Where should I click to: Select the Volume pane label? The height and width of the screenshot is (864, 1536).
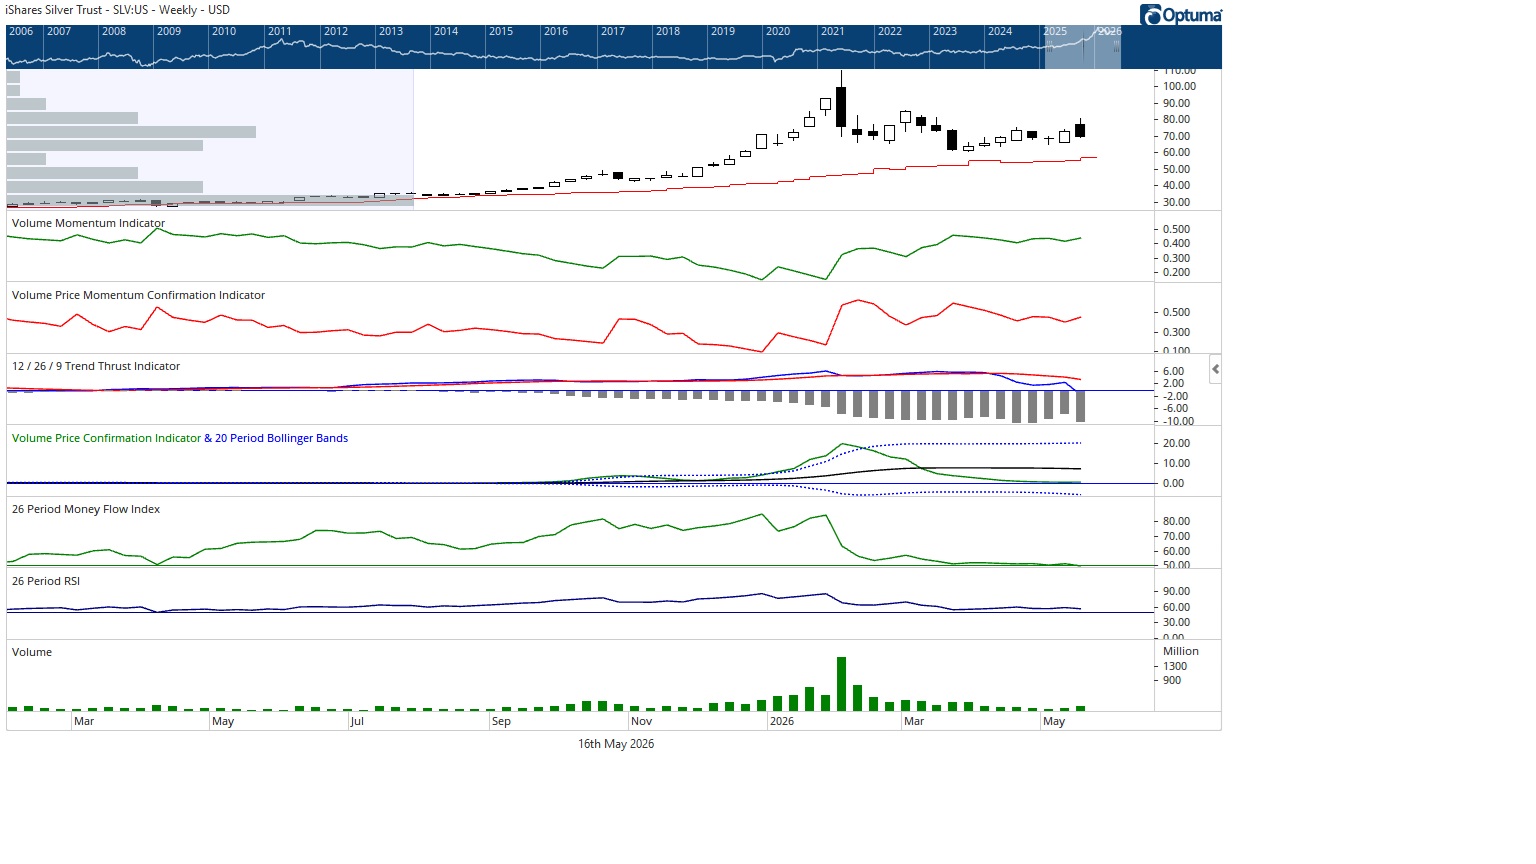pos(32,652)
